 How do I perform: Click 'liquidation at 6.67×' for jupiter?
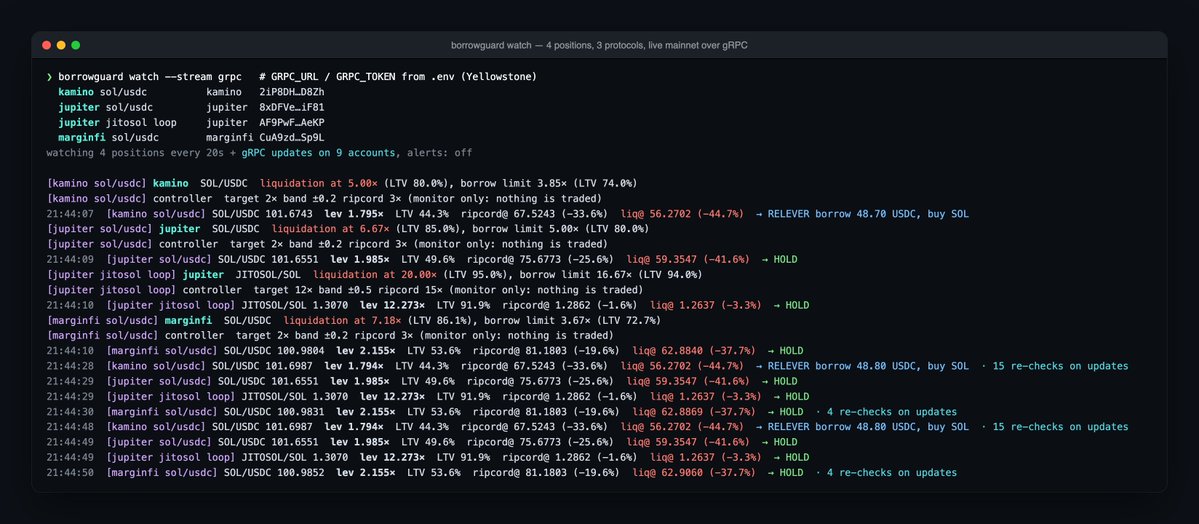pos(331,229)
